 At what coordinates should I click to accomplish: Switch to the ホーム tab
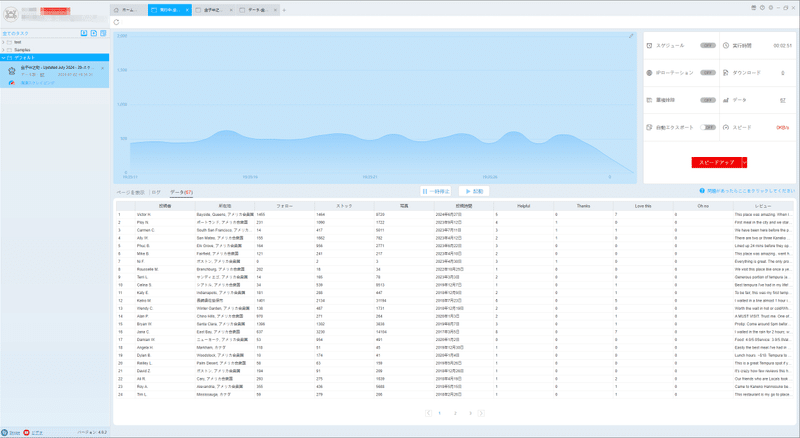[129, 10]
